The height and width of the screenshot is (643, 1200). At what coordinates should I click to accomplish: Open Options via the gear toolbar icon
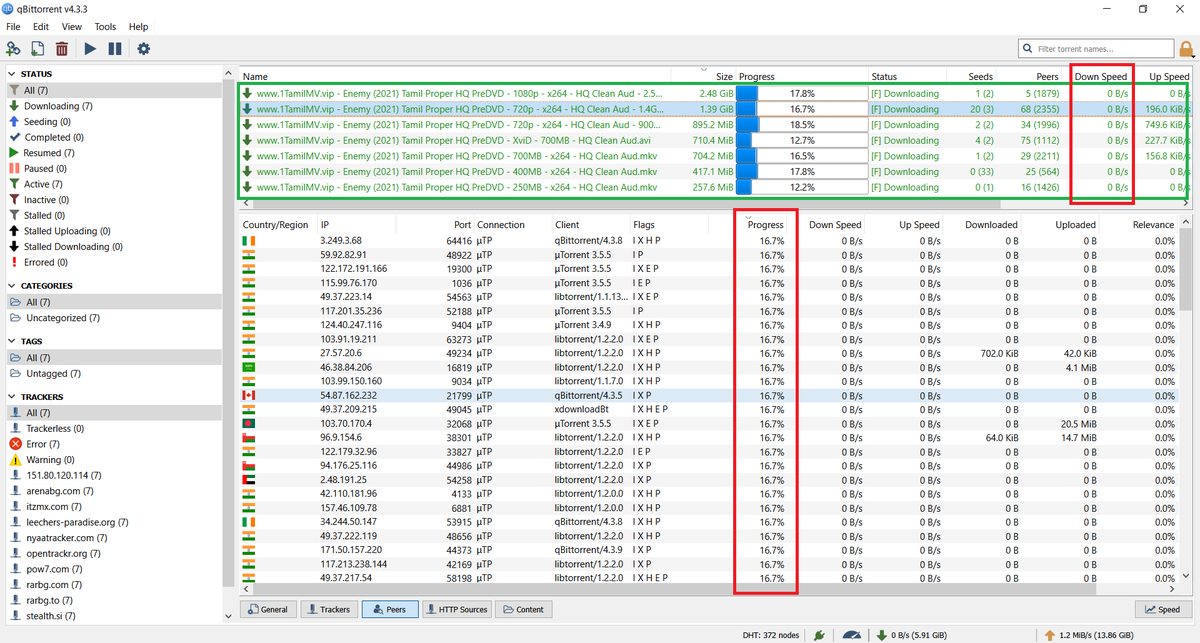(143, 48)
